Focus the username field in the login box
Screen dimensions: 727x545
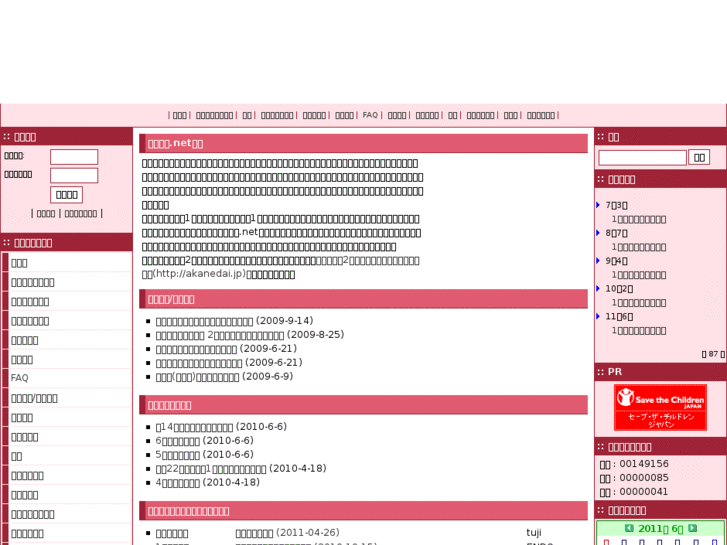(74, 157)
